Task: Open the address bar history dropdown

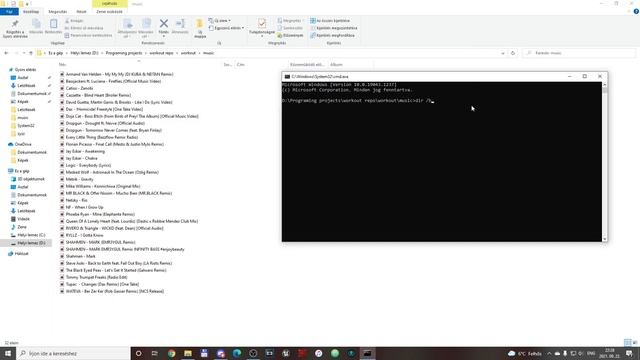Action: click(x=503, y=53)
